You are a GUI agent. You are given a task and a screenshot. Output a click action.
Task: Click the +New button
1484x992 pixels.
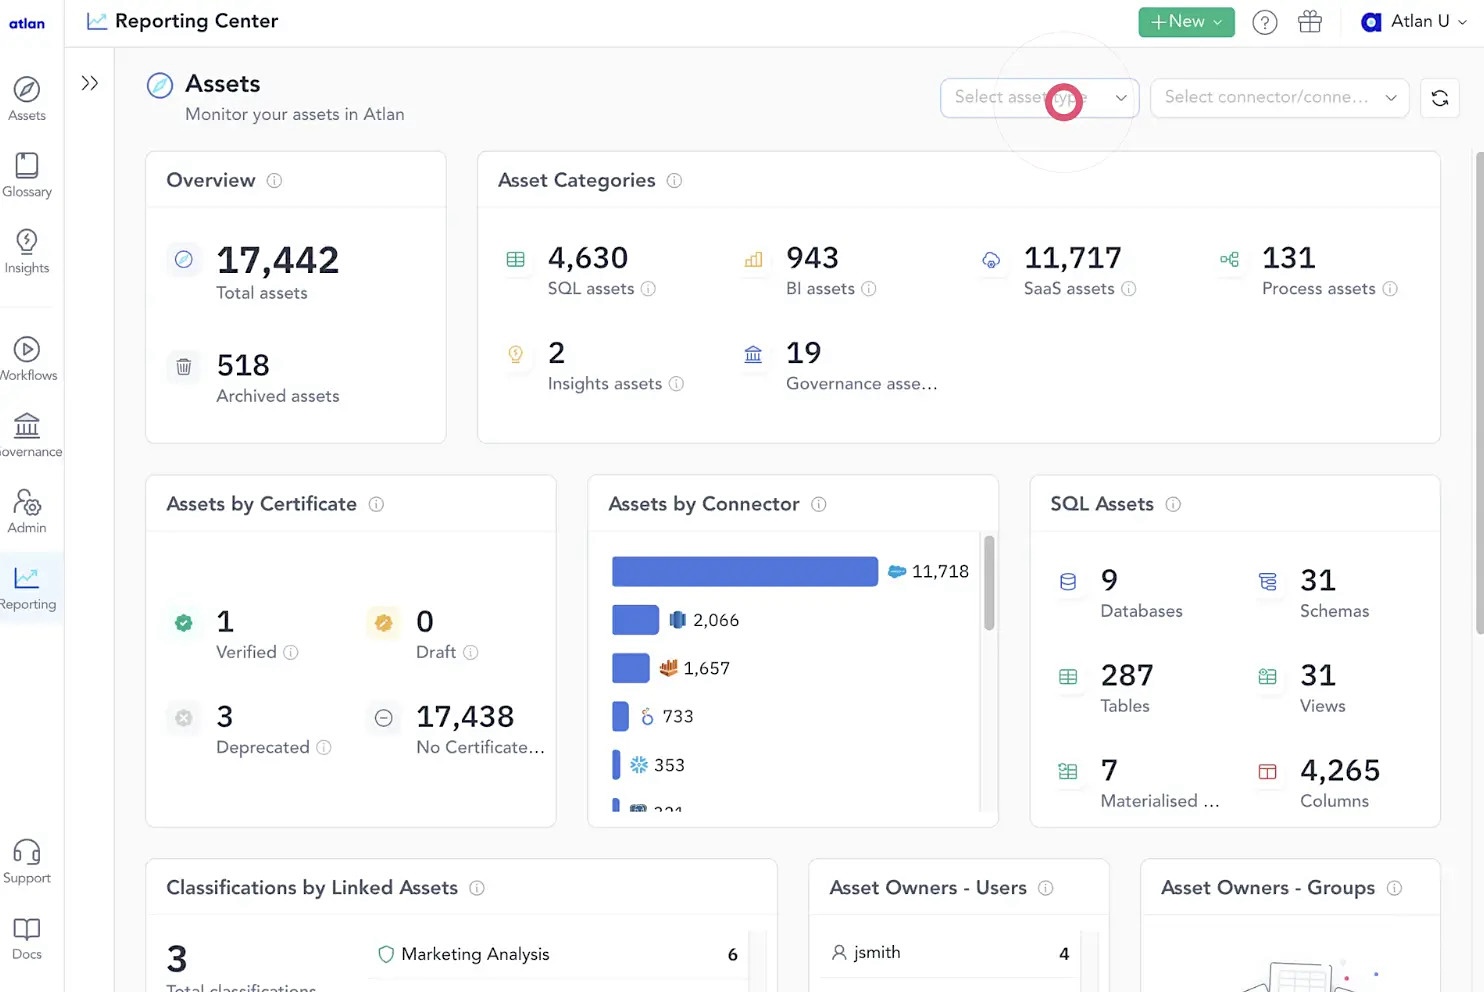1186,21
